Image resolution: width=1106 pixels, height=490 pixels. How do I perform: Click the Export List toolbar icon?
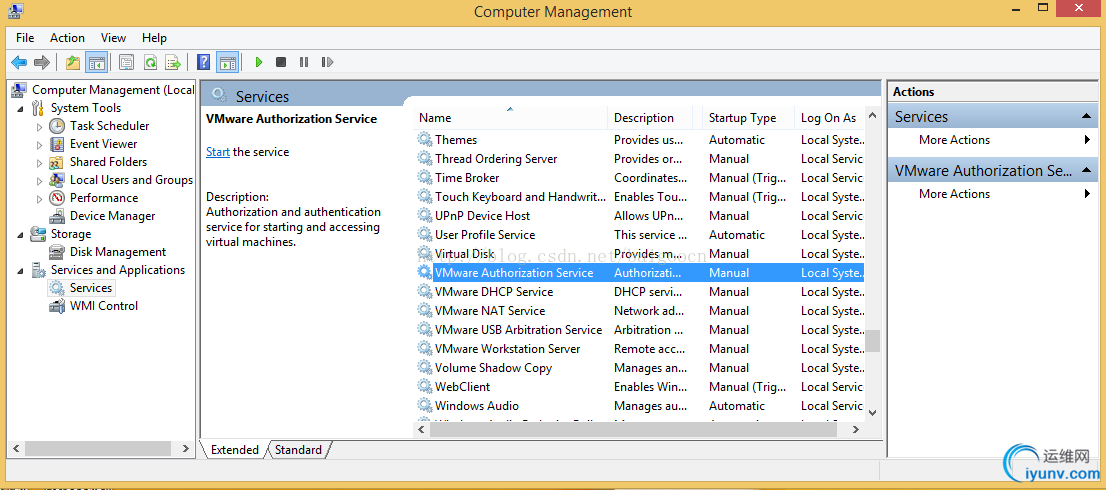click(173, 62)
